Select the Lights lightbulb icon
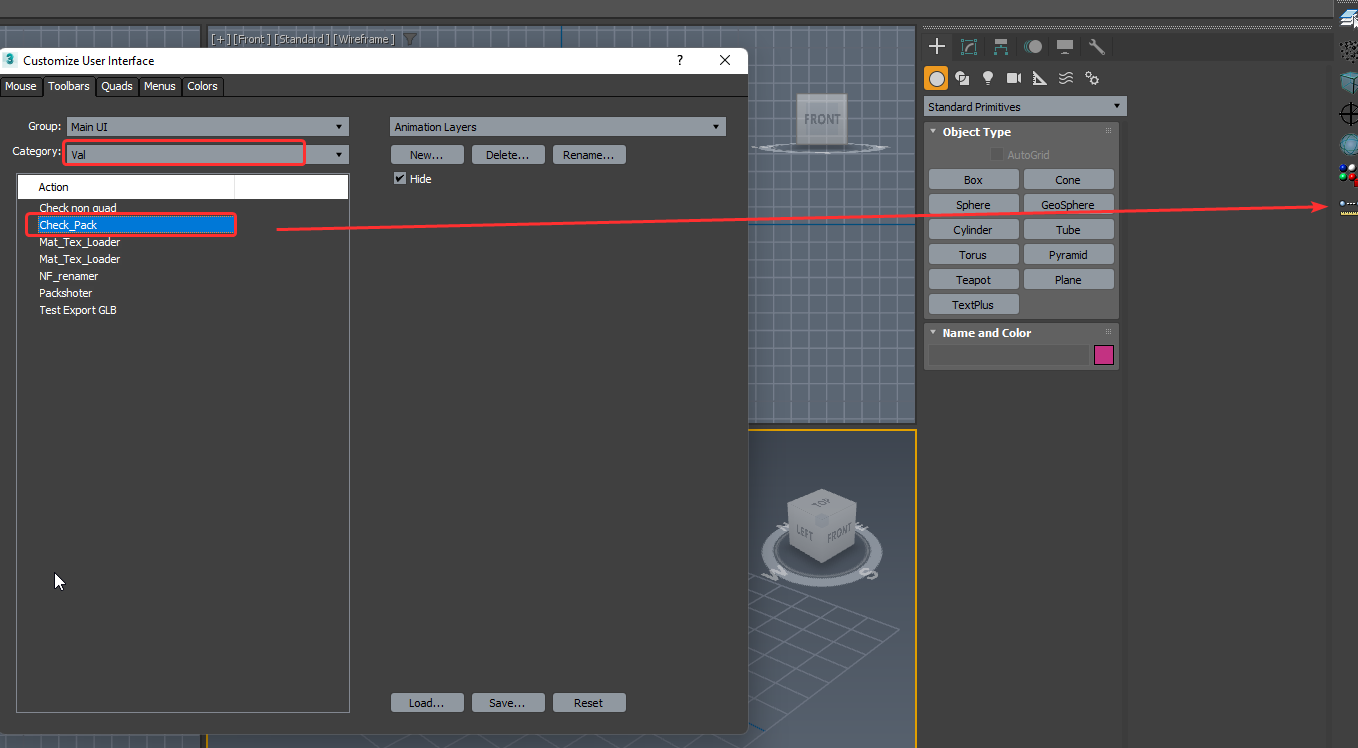Viewport: 1358px width, 748px height. [988, 78]
